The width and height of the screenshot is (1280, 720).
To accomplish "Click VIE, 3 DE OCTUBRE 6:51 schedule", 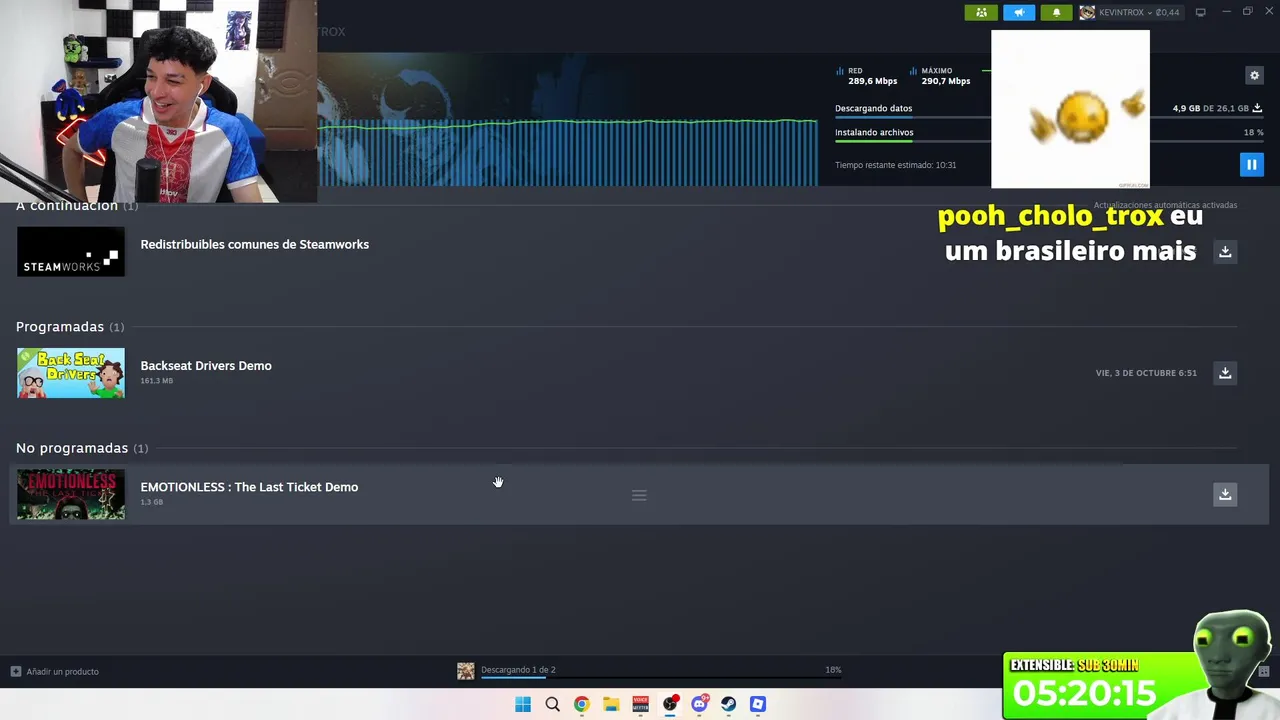I will point(1146,373).
